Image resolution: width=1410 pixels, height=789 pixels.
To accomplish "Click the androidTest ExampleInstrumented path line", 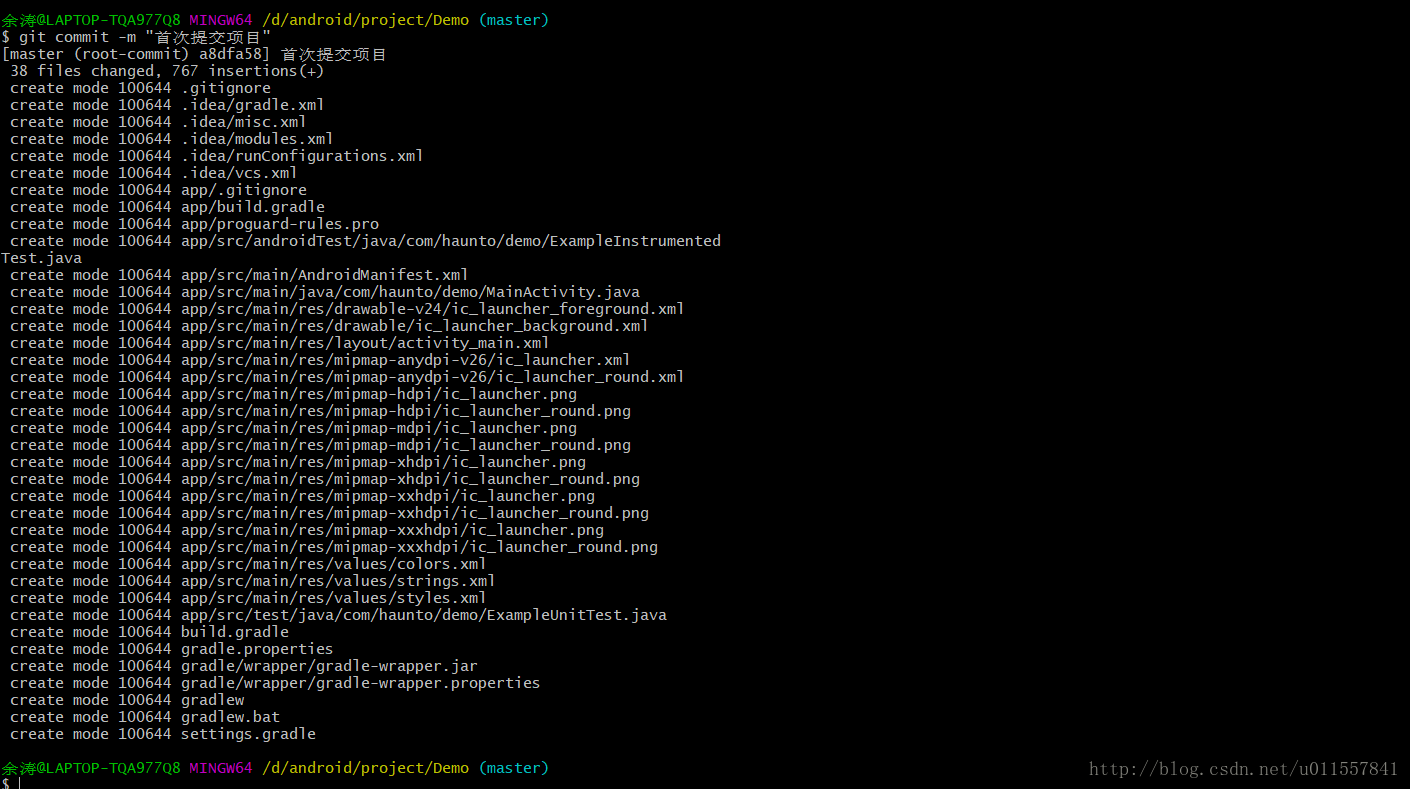I will pos(365,241).
